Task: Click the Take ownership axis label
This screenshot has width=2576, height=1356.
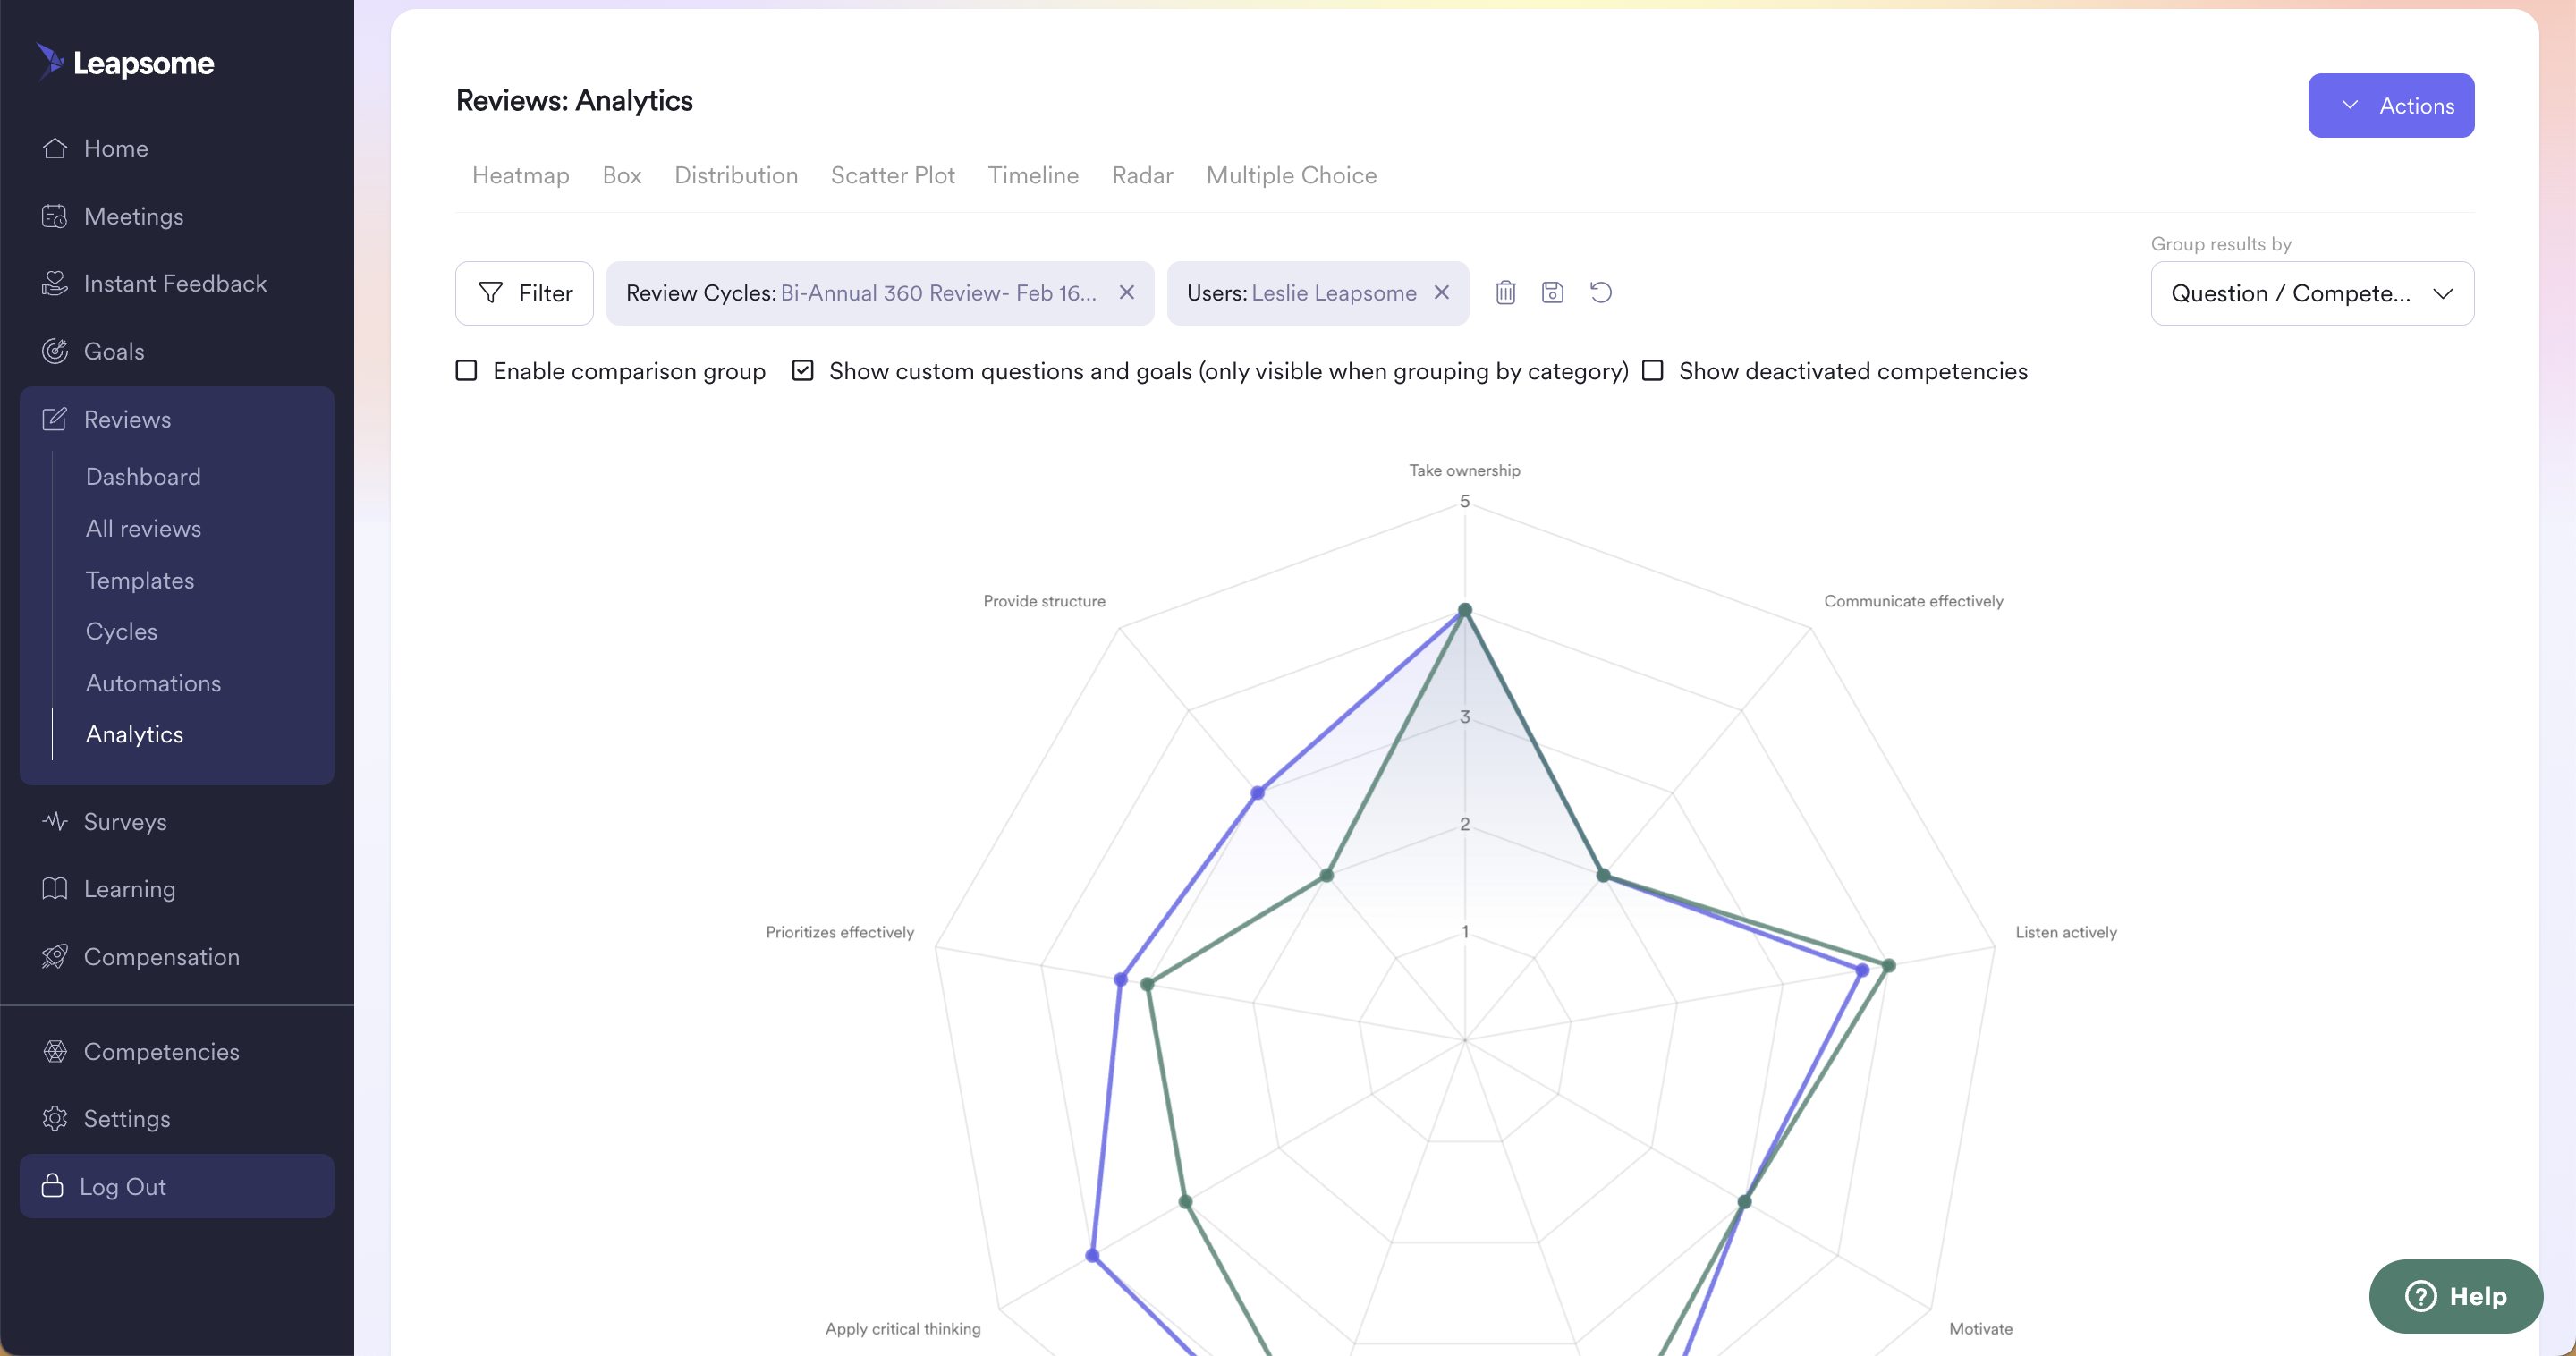Action: 1464,470
